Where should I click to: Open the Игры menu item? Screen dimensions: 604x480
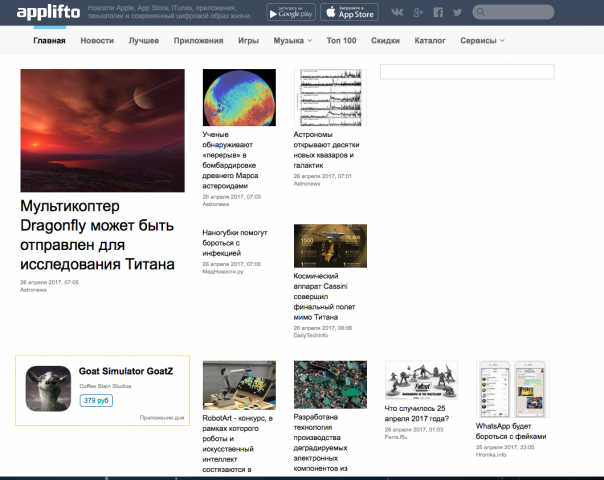point(248,40)
